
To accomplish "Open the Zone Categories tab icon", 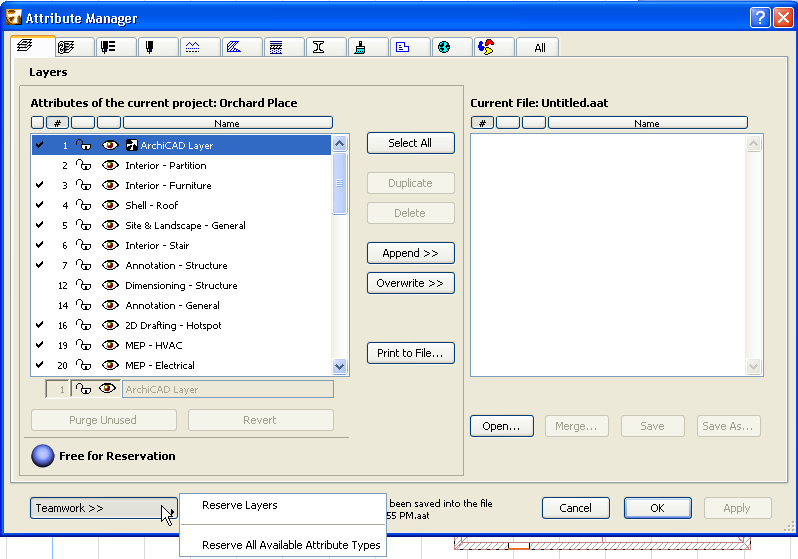I will point(402,47).
